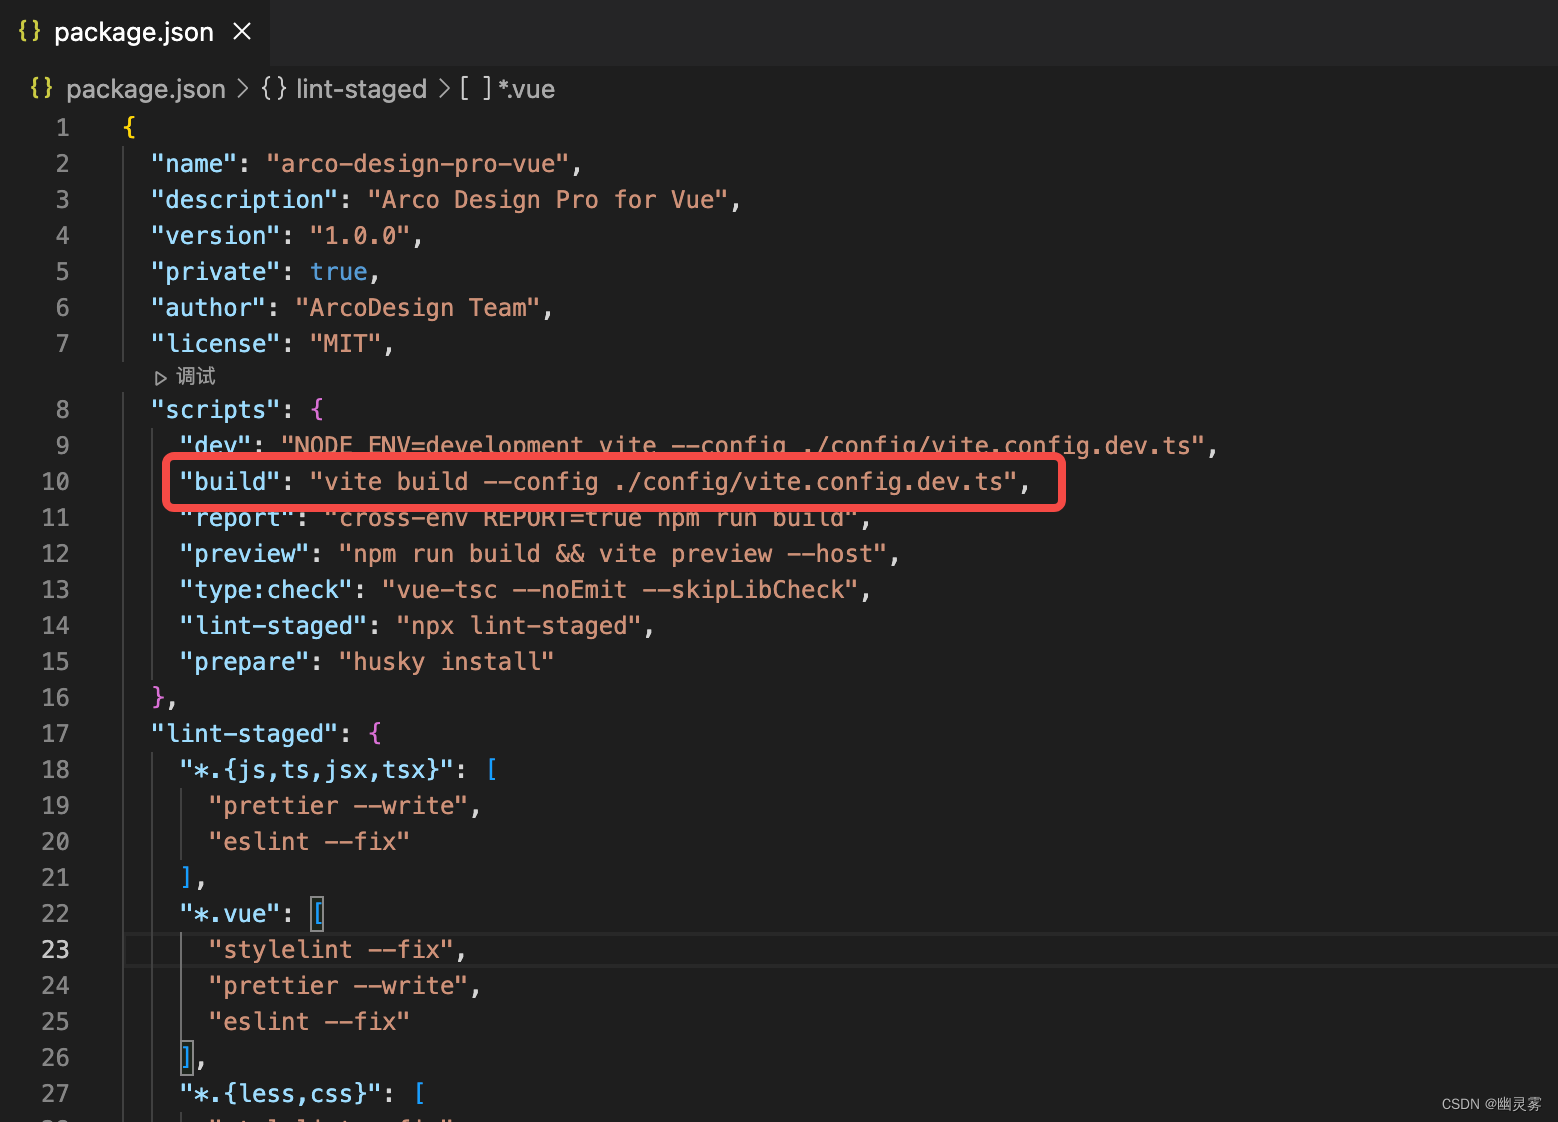The image size is (1558, 1122).
Task: Click the braces icon before breadcrumb lint-staged
Action: pos(274,88)
